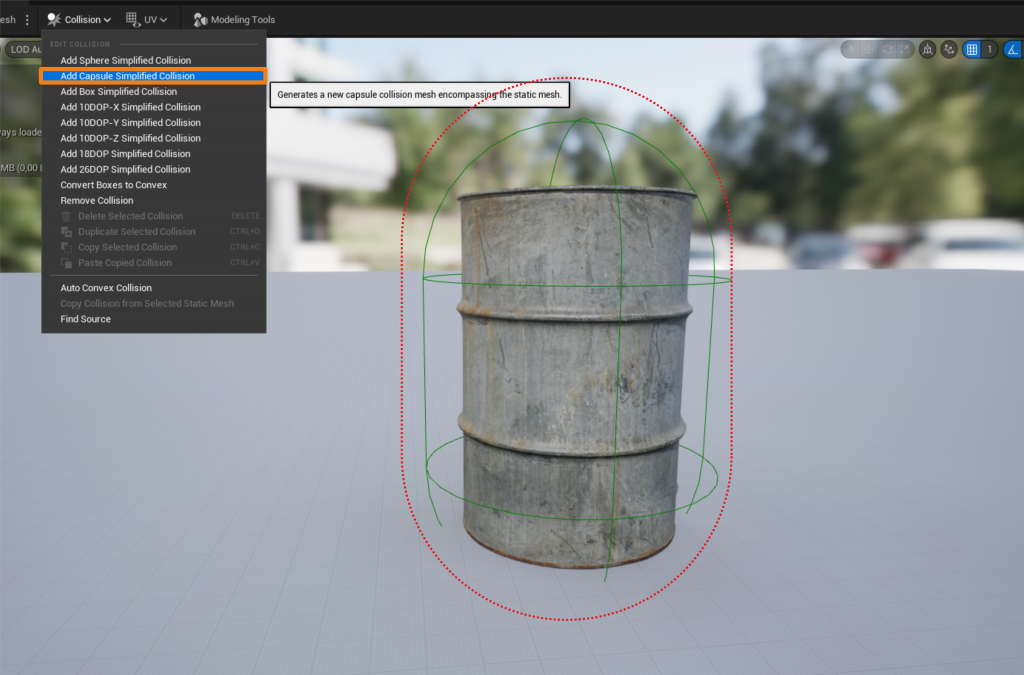Select Auto Convex Collision entry
The width and height of the screenshot is (1024, 675).
(153, 288)
